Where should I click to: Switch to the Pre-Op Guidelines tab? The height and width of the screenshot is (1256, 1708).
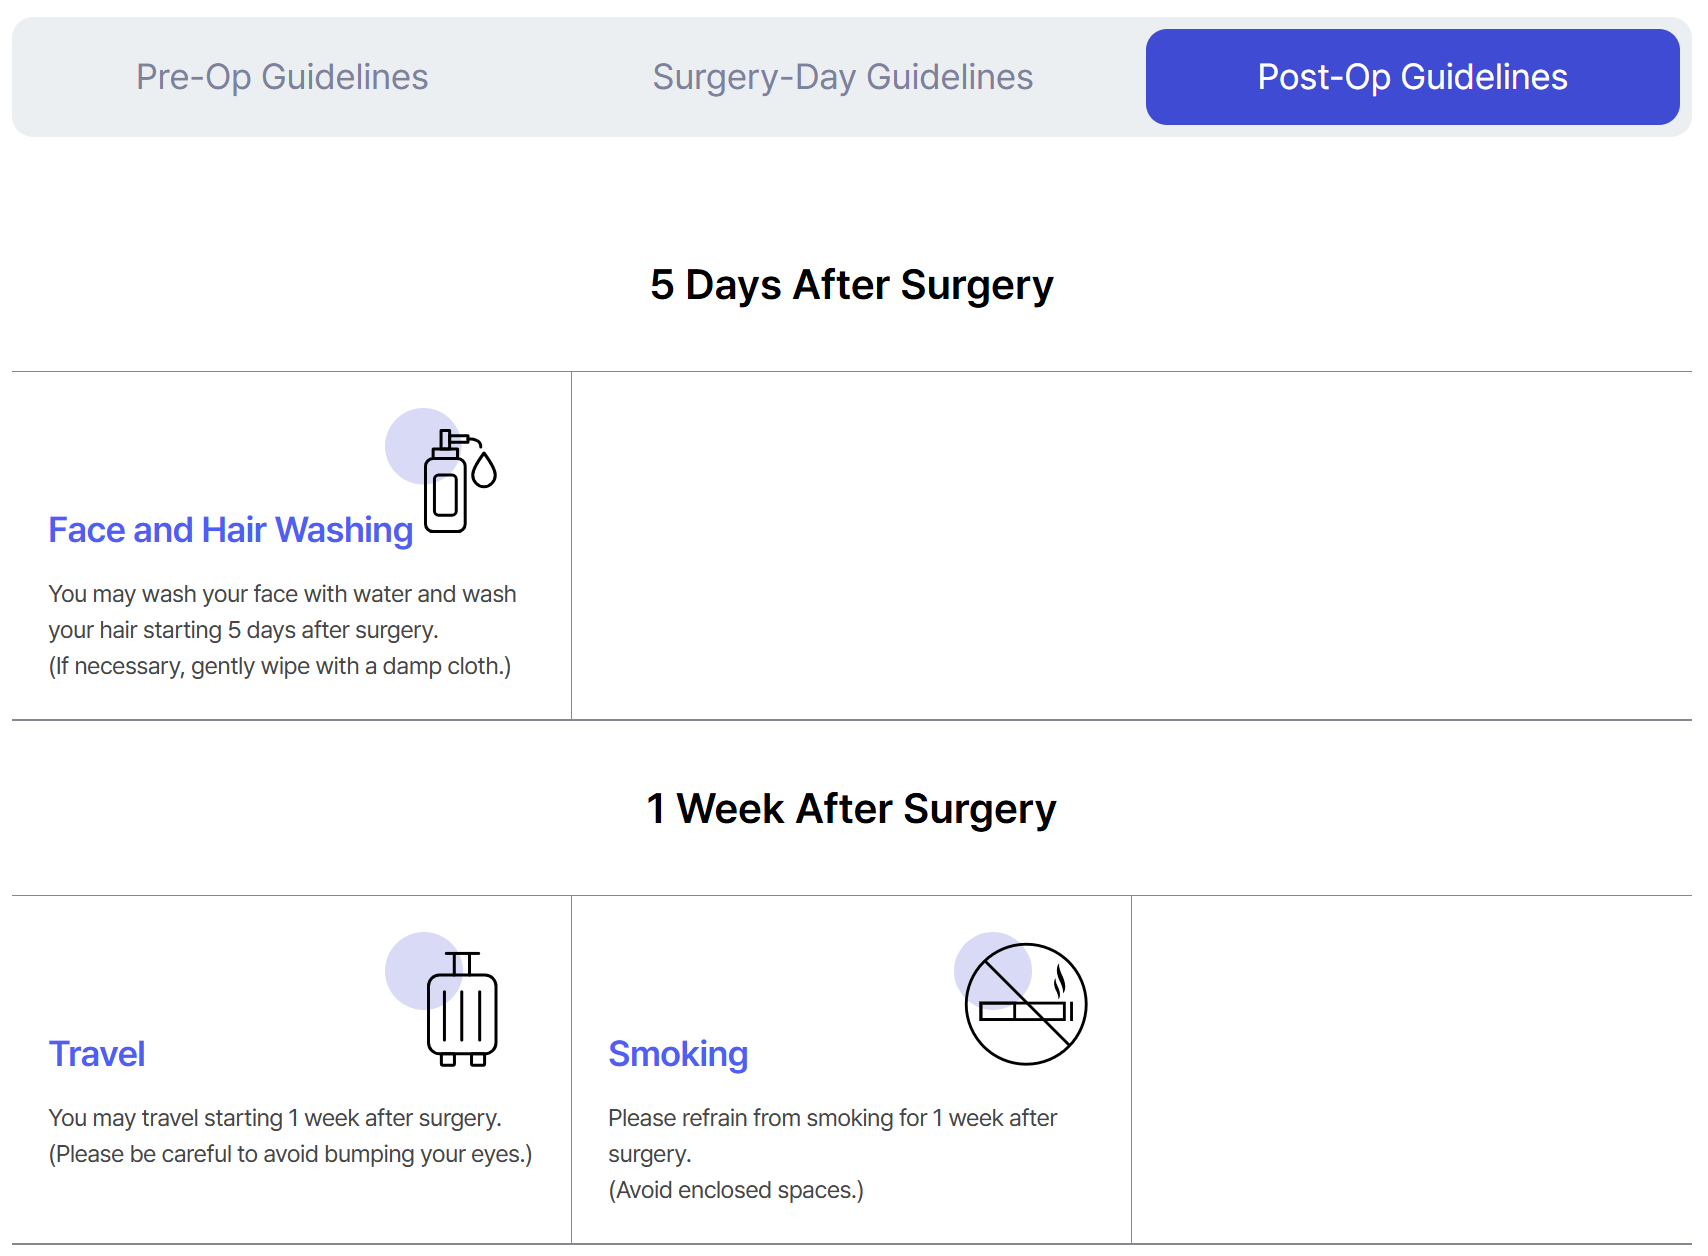282,77
